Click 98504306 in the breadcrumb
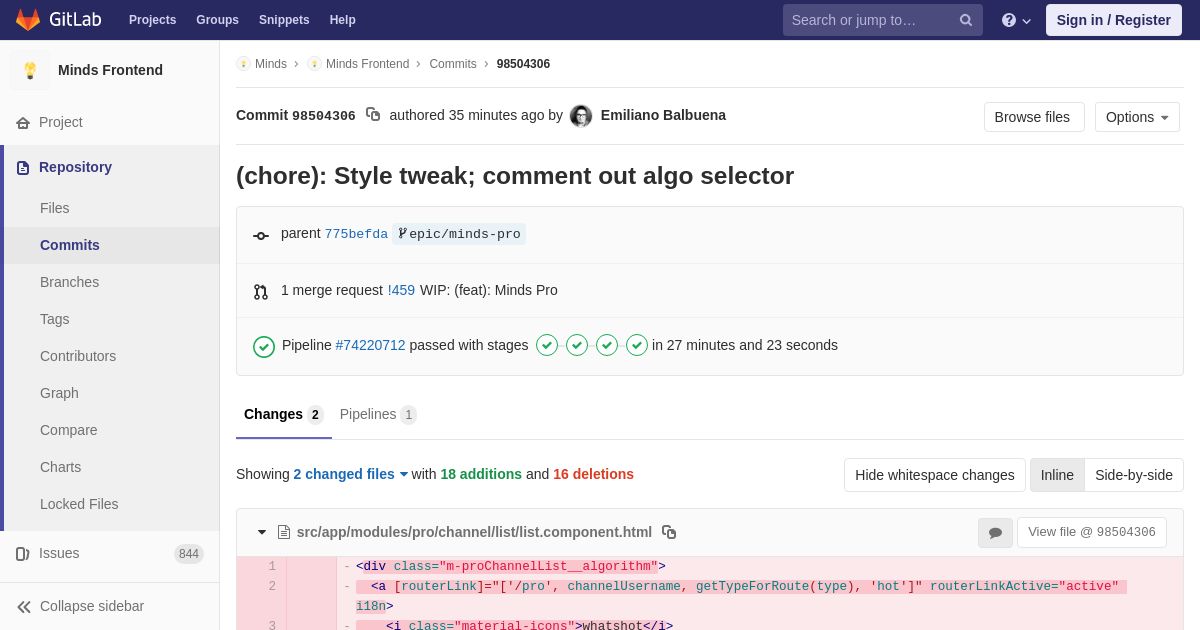The width and height of the screenshot is (1200, 630). click(x=523, y=64)
